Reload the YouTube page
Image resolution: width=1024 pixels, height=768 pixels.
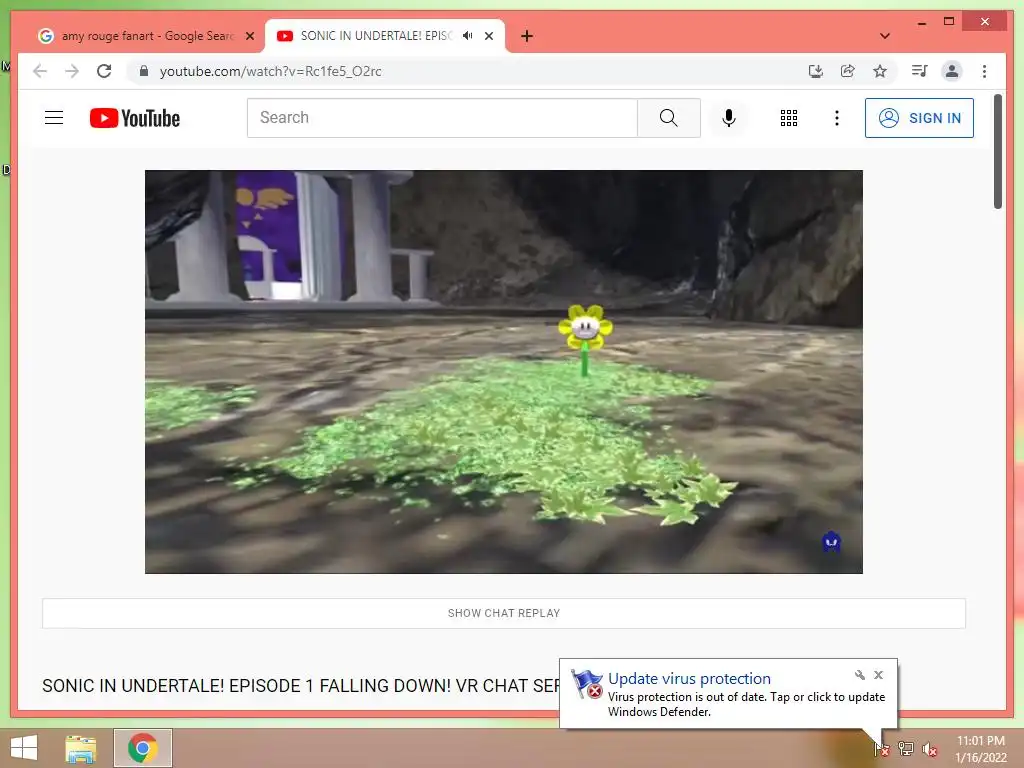[x=104, y=71]
